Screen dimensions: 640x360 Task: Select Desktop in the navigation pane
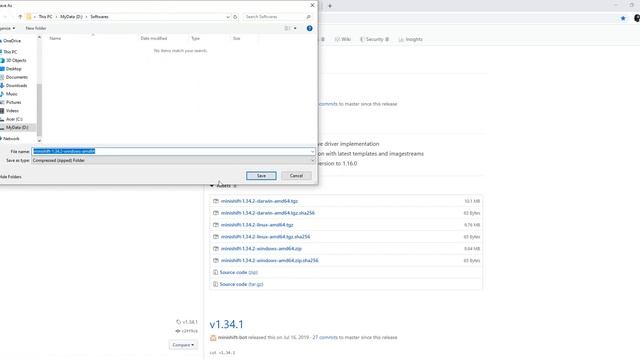click(13, 69)
